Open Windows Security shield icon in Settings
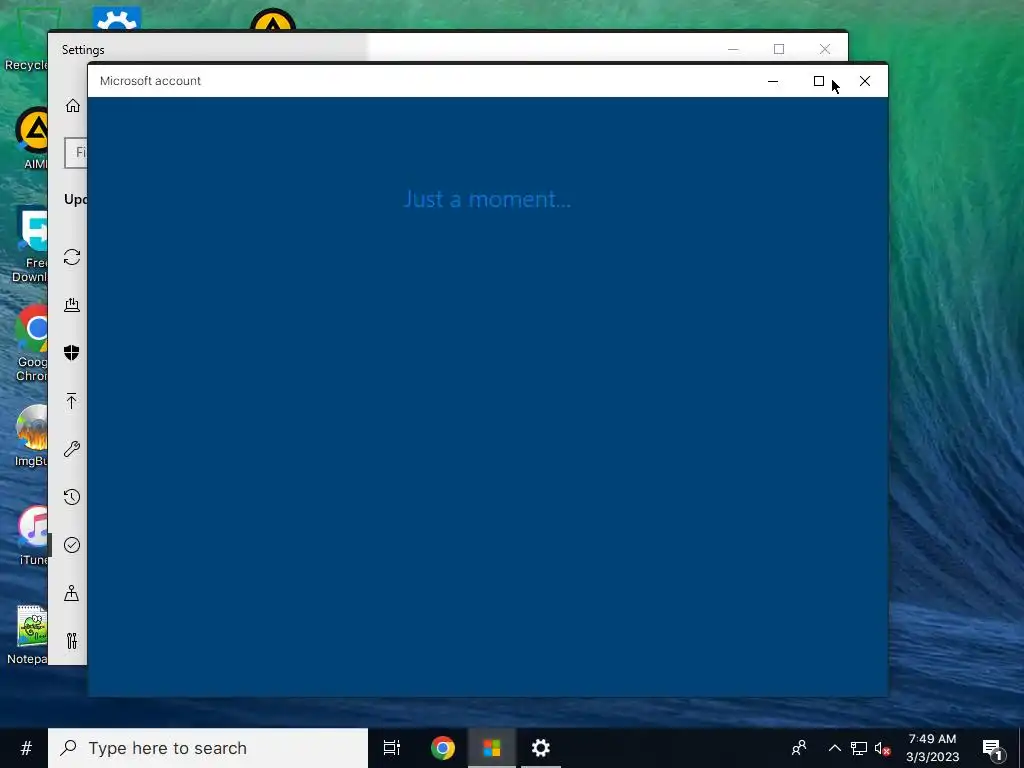Viewport: 1024px width, 768px height. coord(72,353)
